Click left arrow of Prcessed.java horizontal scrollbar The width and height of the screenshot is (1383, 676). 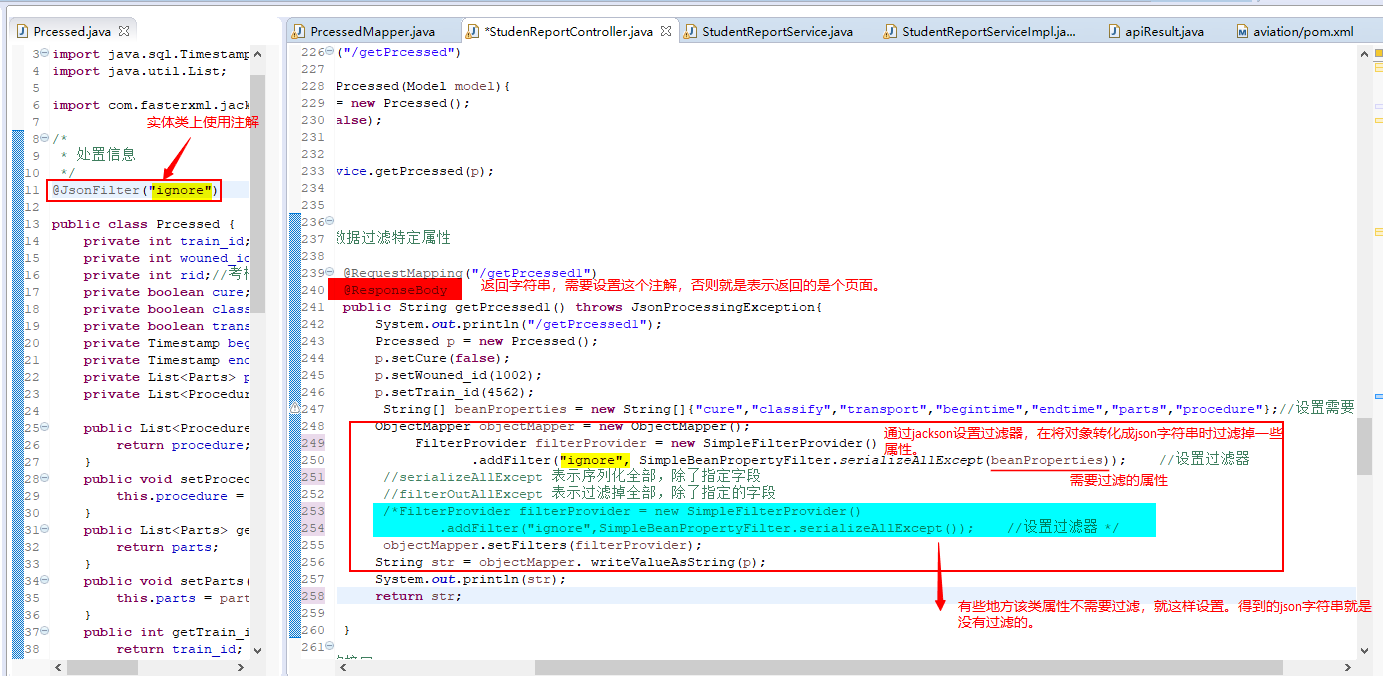click(x=58, y=667)
